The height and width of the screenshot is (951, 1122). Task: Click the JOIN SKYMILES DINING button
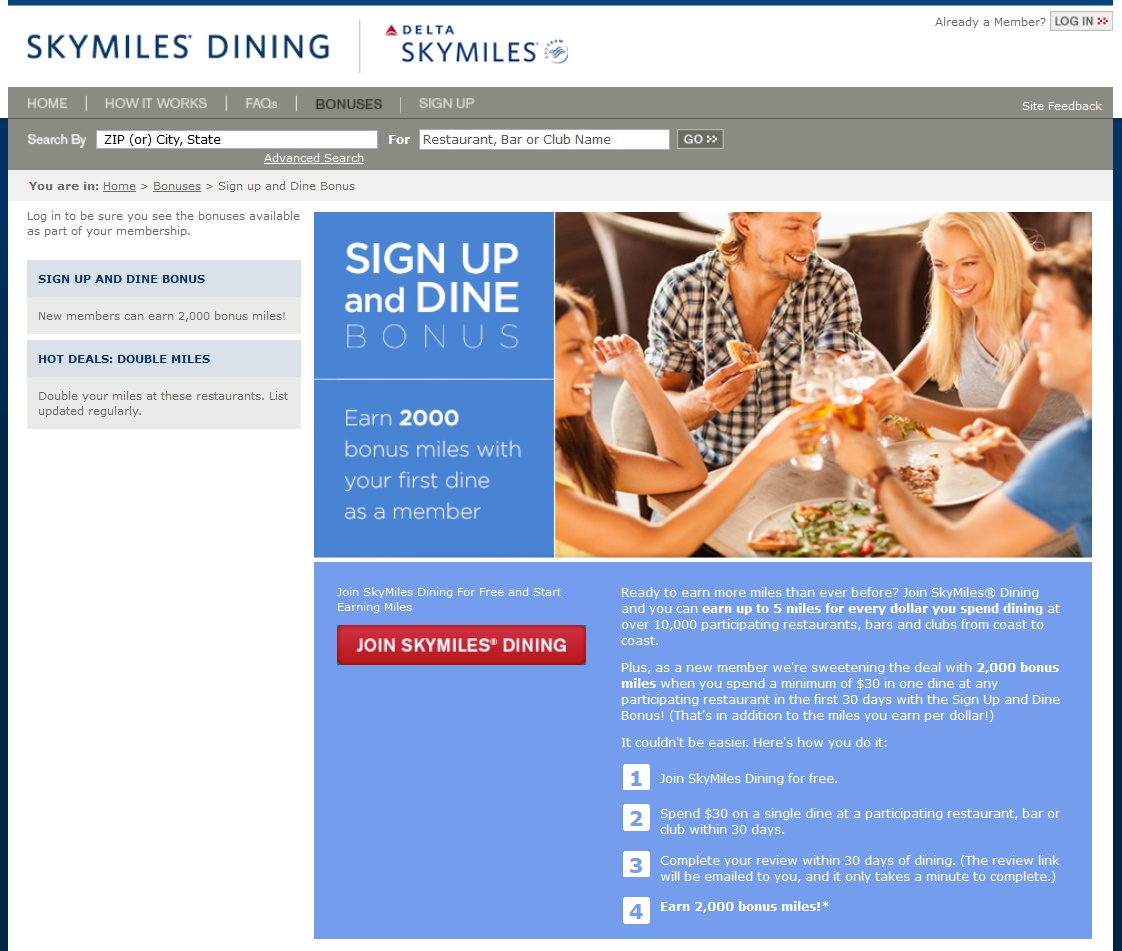point(462,645)
